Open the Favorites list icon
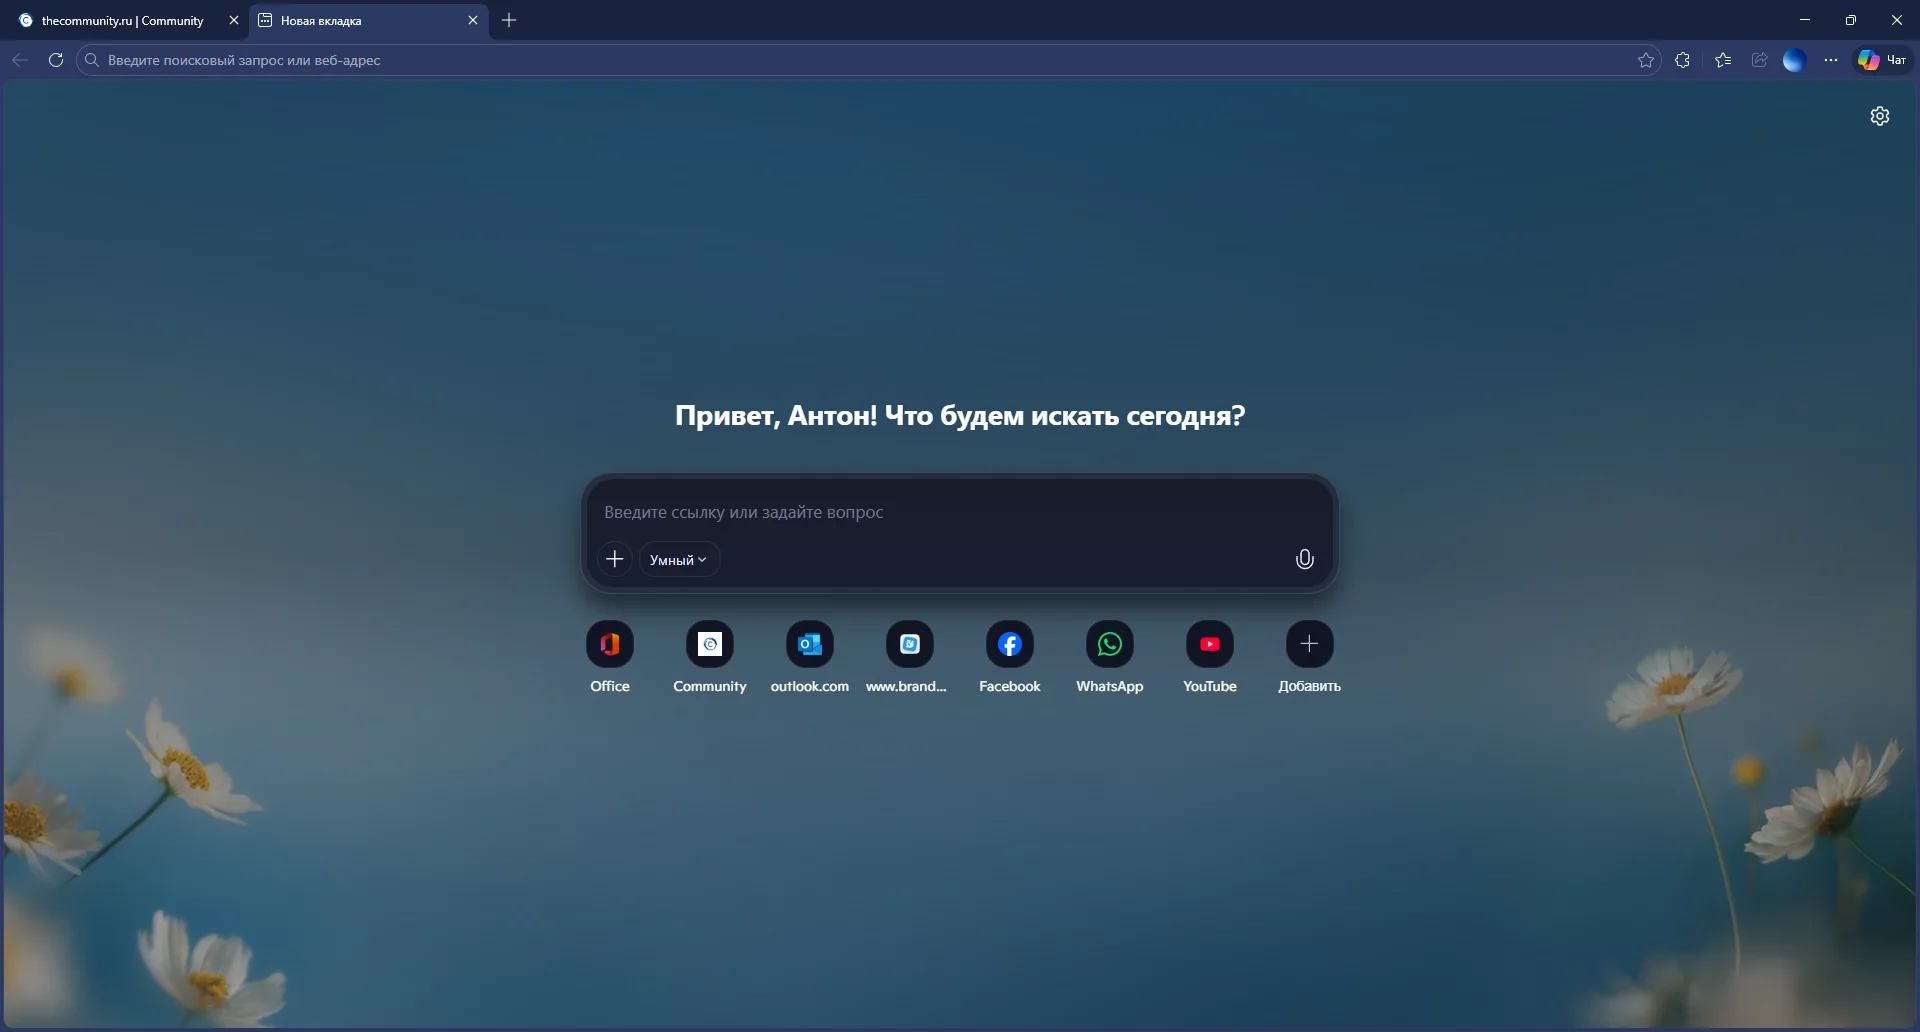This screenshot has height=1032, width=1920. click(1723, 60)
